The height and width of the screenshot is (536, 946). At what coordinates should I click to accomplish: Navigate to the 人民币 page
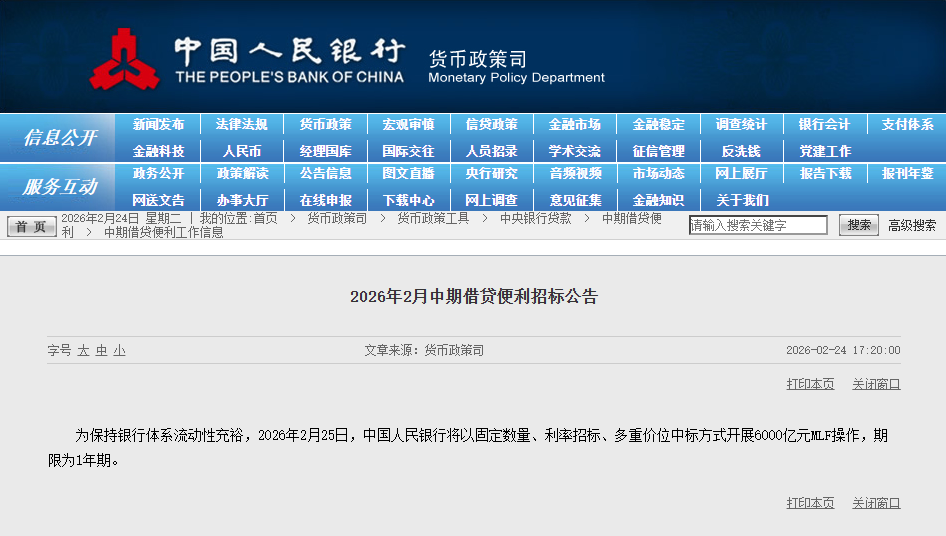pos(242,151)
